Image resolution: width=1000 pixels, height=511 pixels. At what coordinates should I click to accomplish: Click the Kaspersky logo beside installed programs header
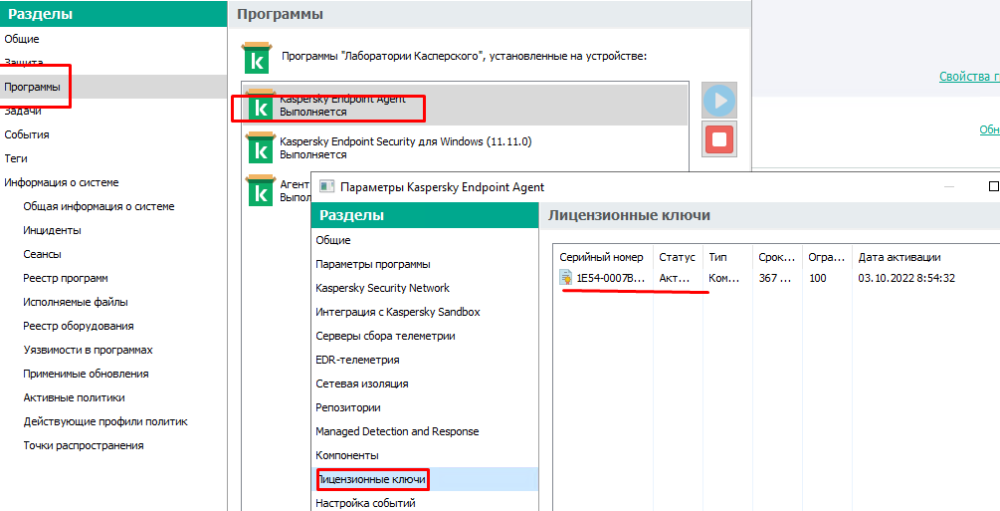[255, 57]
